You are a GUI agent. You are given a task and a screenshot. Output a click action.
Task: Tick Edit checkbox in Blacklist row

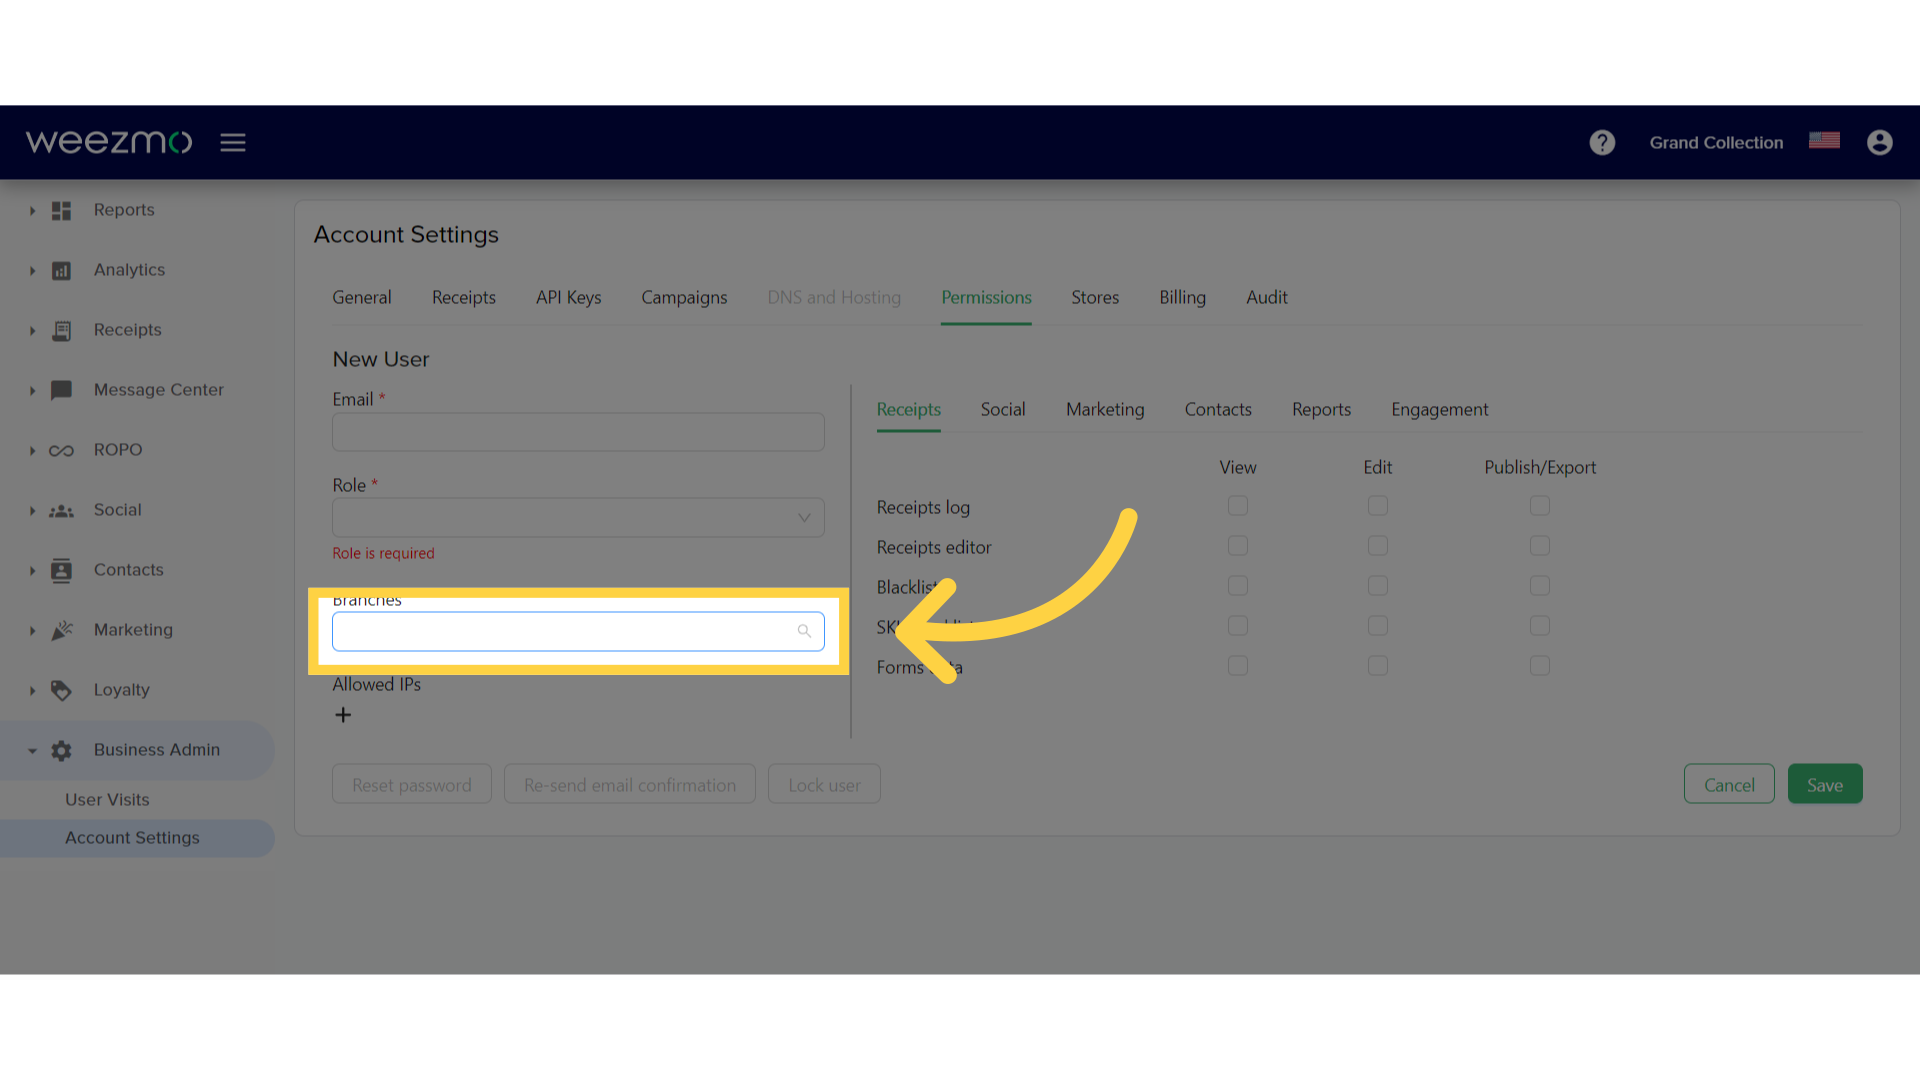(1378, 586)
